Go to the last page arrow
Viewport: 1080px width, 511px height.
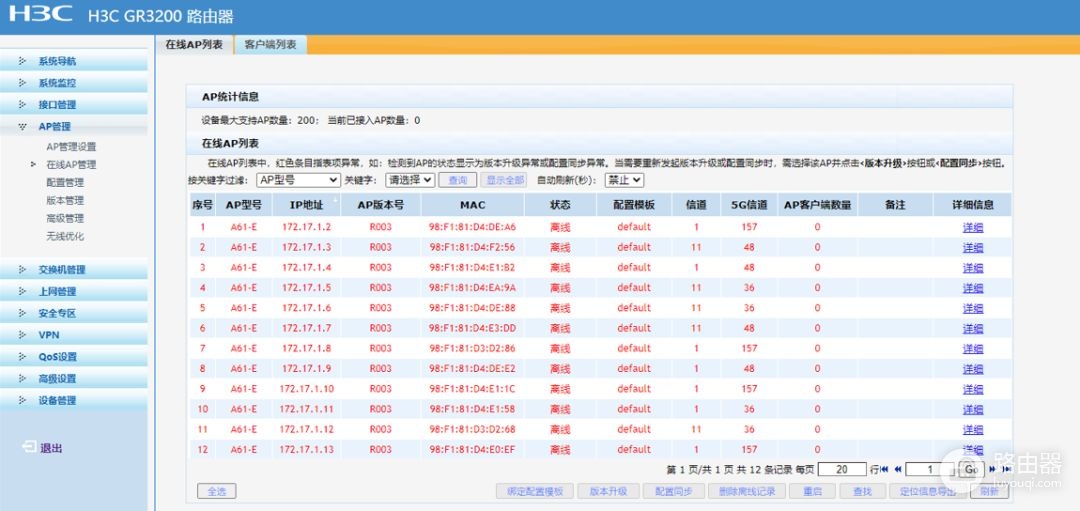[1006, 469]
